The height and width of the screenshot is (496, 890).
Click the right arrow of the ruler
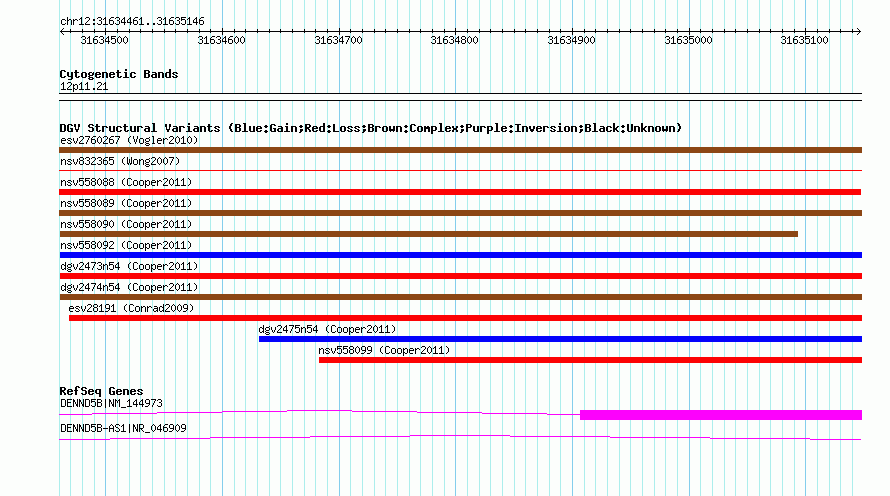[x=858, y=32]
